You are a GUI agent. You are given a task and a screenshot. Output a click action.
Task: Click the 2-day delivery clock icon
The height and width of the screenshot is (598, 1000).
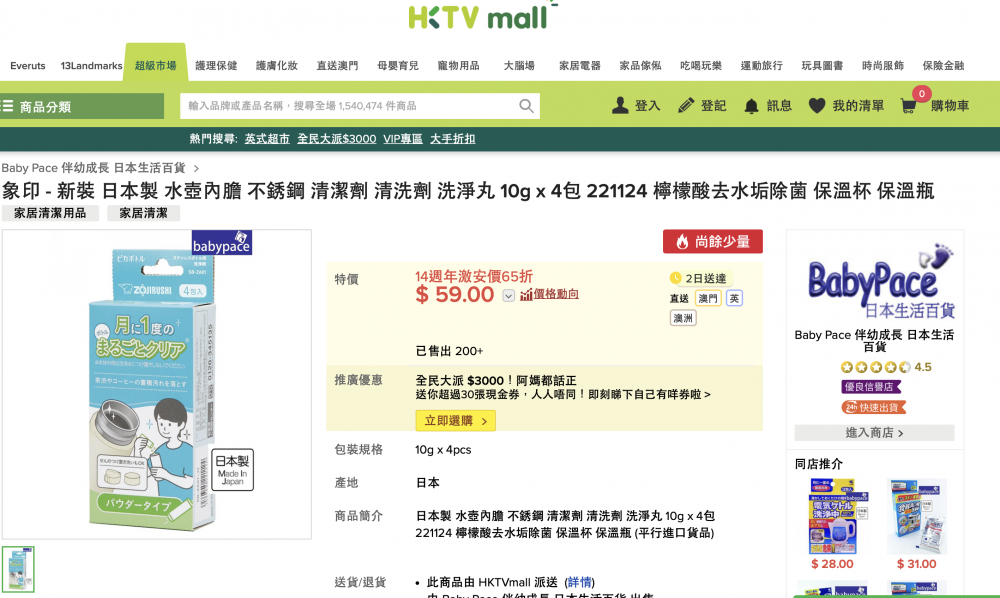pyautogui.click(x=675, y=278)
